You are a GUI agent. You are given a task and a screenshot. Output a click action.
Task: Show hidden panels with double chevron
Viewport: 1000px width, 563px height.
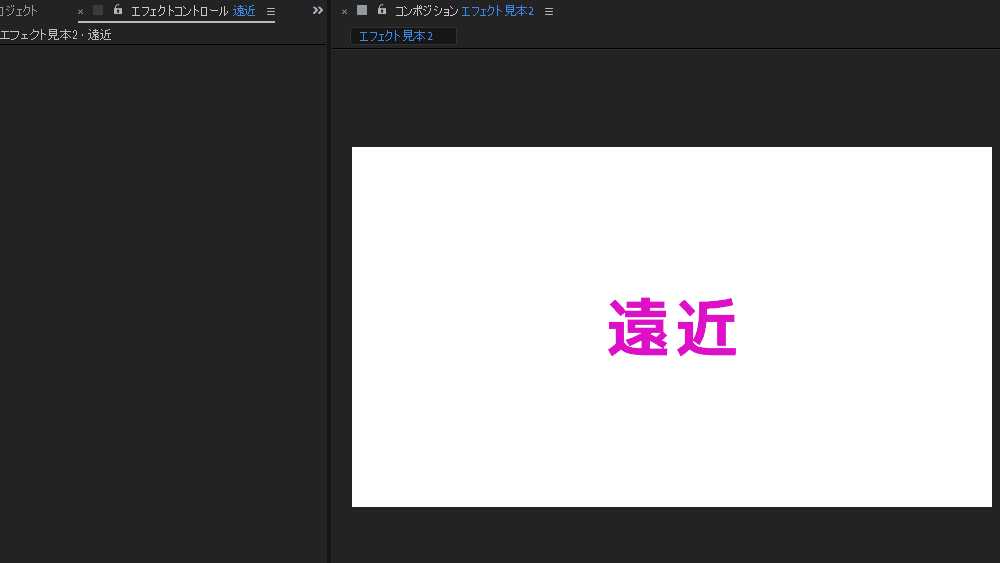(318, 10)
